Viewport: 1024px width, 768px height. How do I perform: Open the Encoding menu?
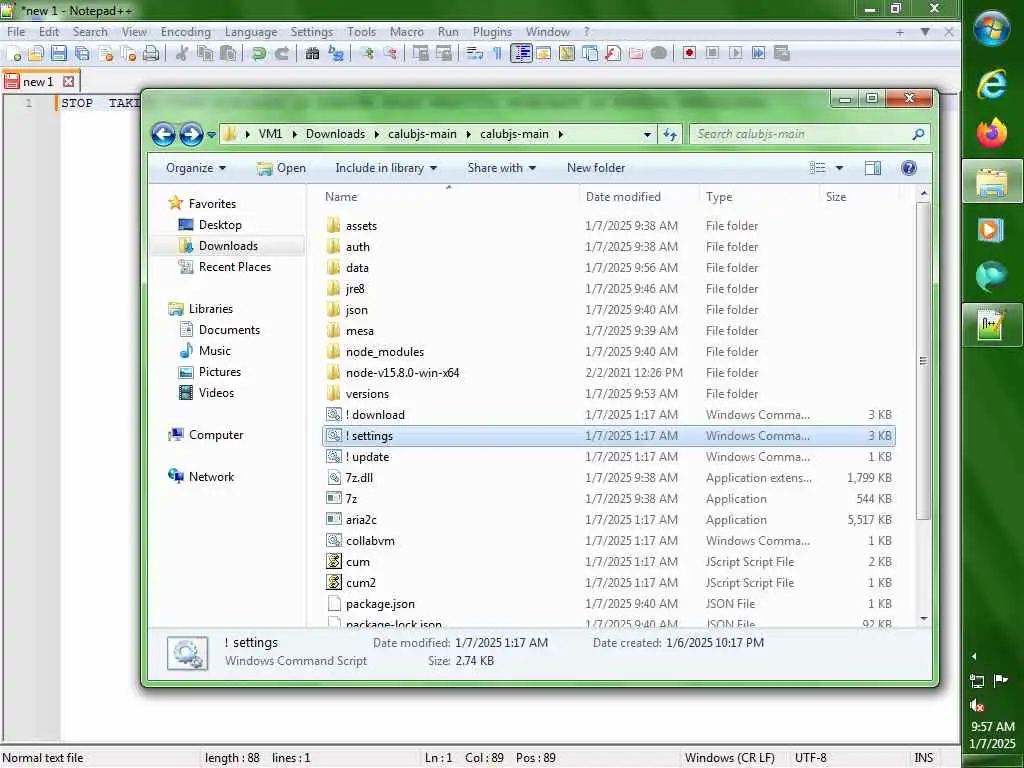[x=185, y=32]
